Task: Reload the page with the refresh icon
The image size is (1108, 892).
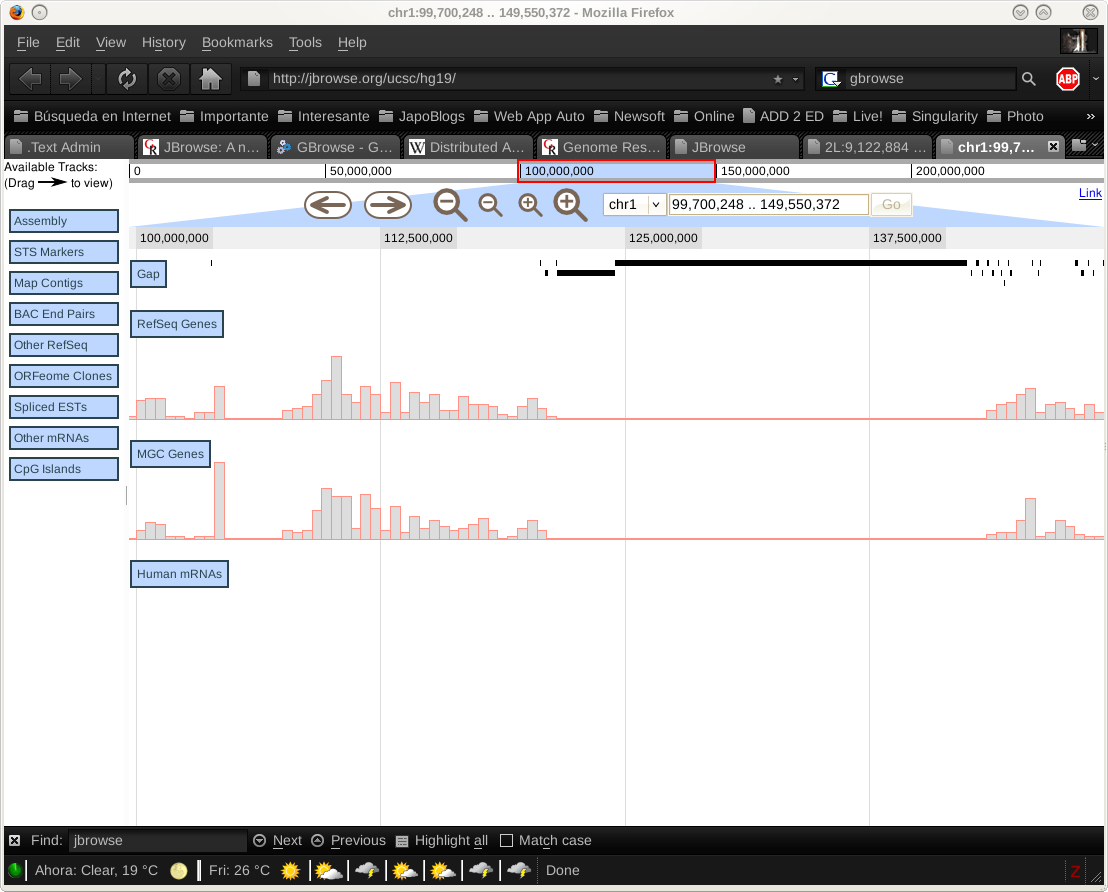Action: [127, 79]
